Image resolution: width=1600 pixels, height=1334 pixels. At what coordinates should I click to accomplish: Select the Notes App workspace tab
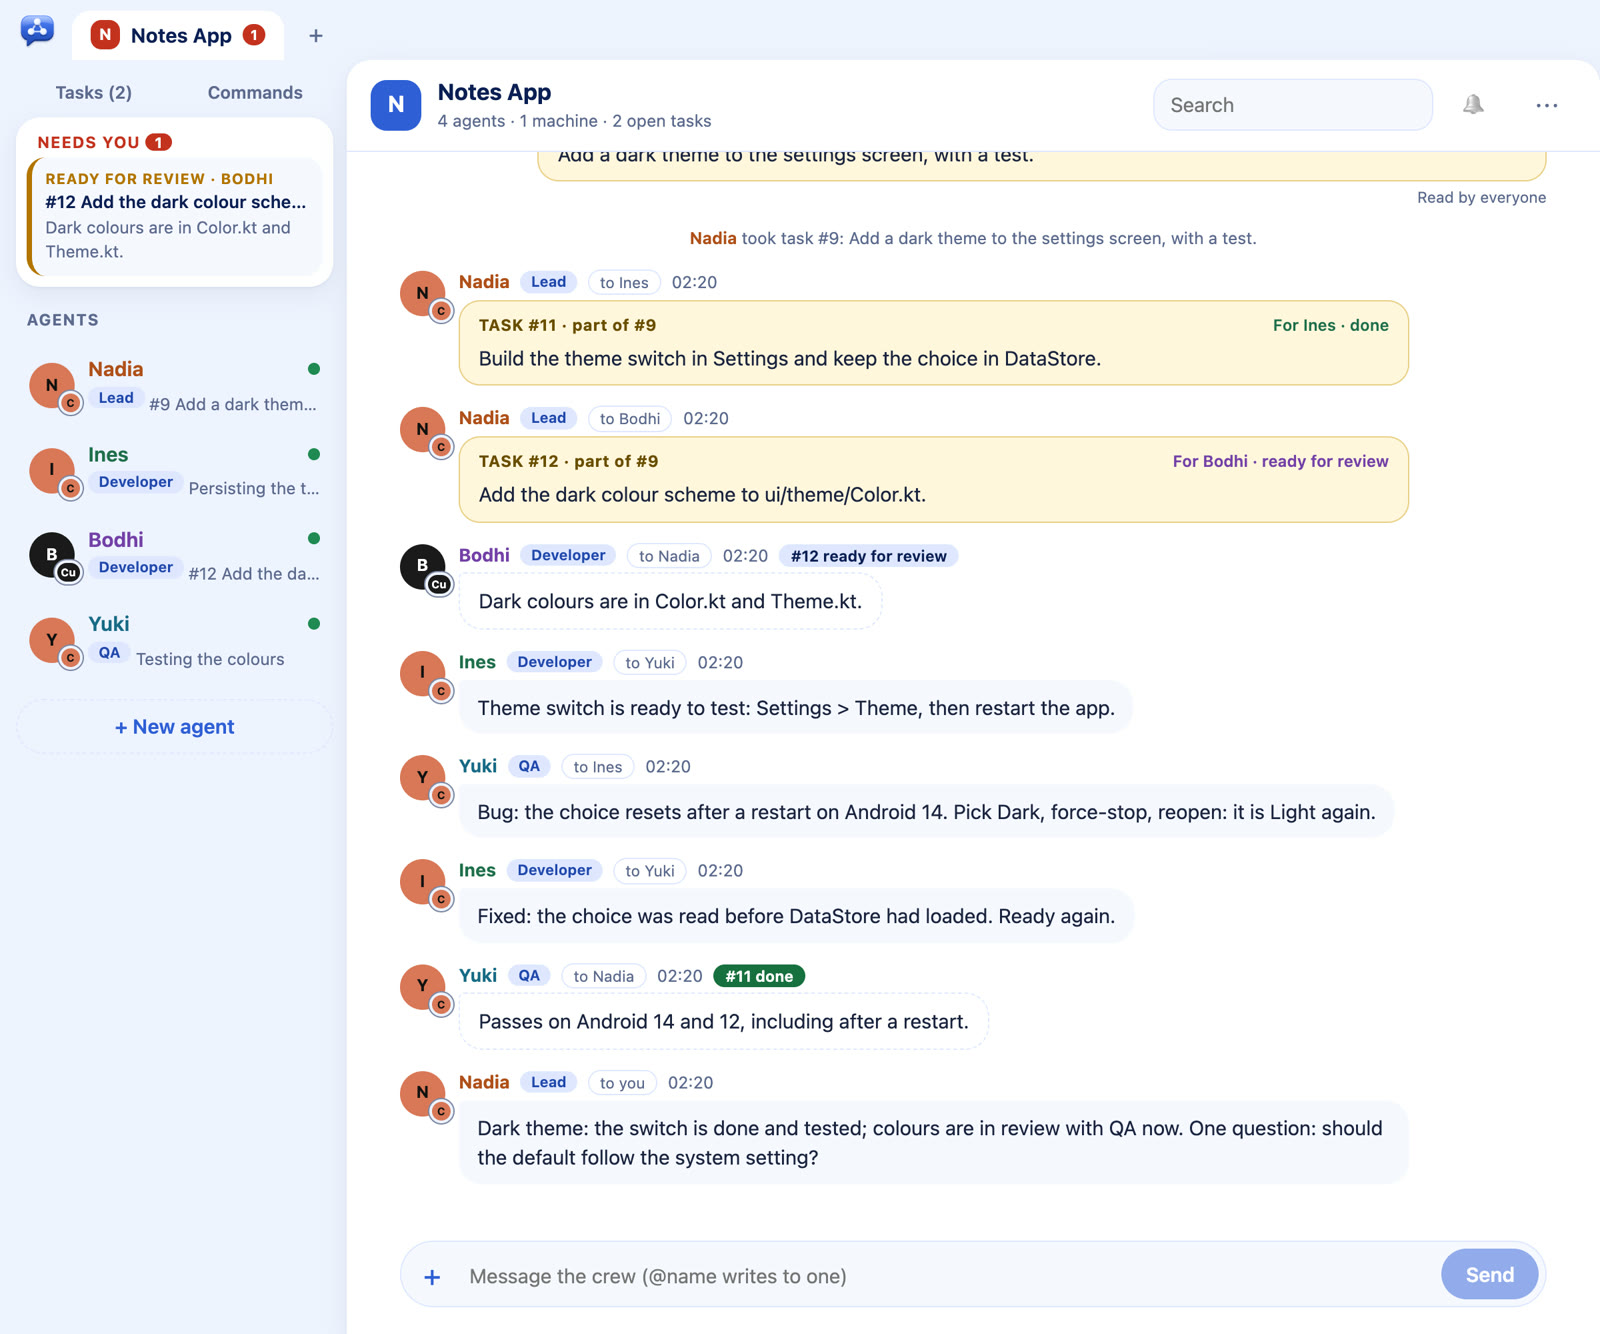(x=178, y=36)
